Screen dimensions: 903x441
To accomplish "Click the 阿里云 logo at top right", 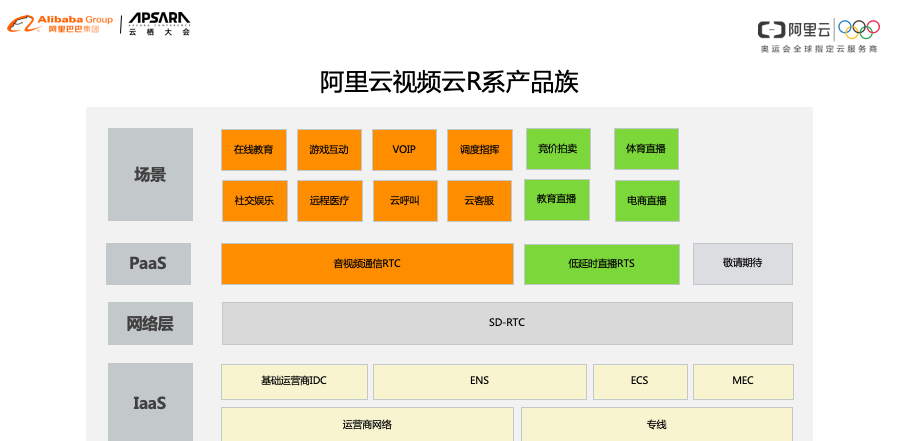I will [x=795, y=29].
